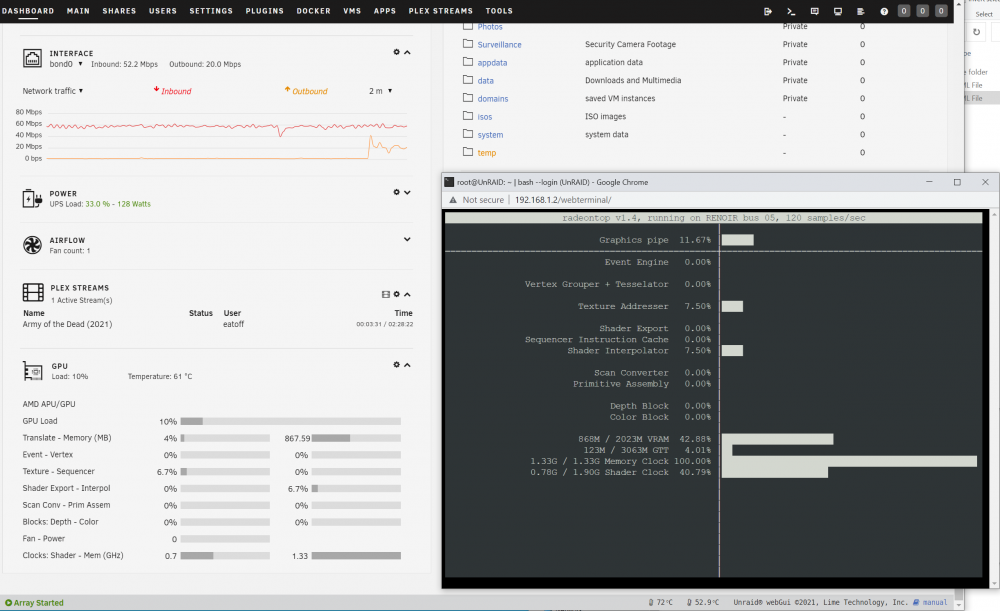The width and height of the screenshot is (1000, 611).
Task: Click the system info monitor icon
Action: point(837,11)
